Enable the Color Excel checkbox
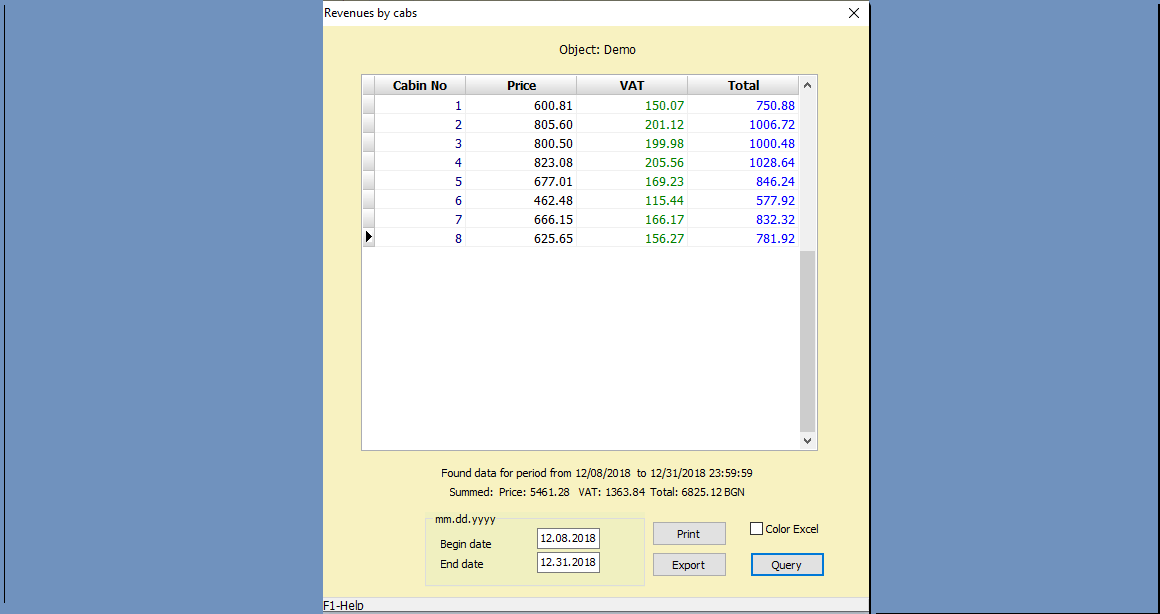1160x614 pixels. click(757, 529)
